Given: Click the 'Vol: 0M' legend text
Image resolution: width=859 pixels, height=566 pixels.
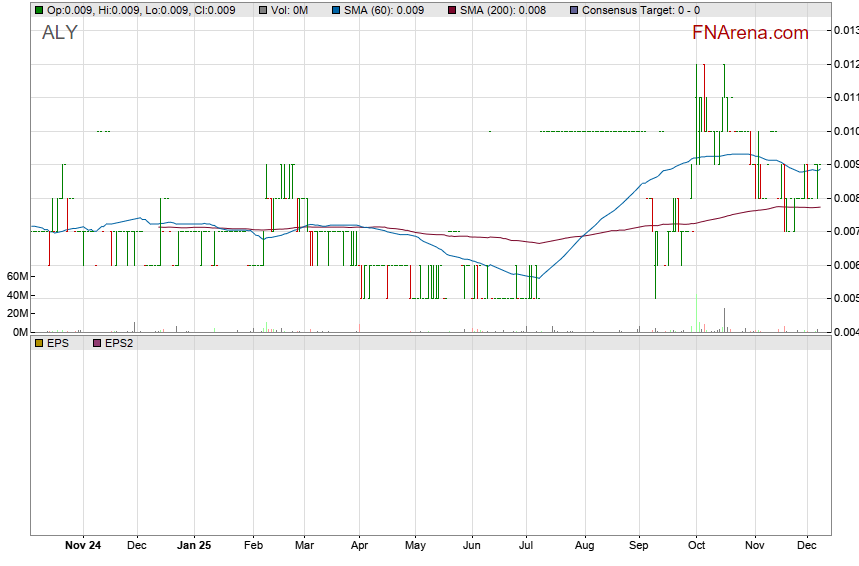Looking at the screenshot, I should [290, 10].
